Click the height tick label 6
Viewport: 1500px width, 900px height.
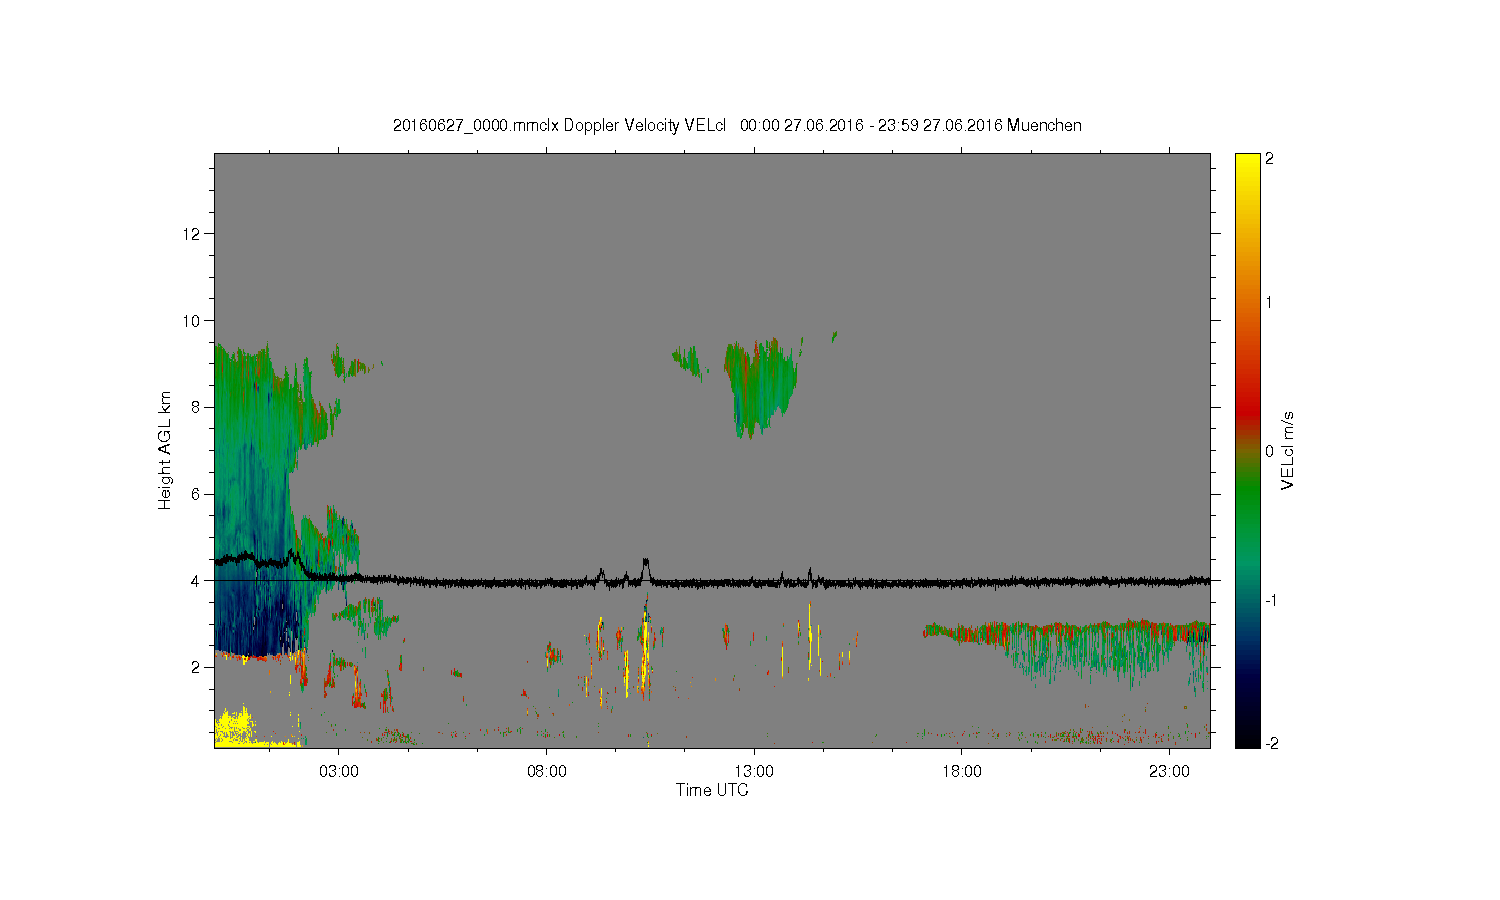coord(196,494)
